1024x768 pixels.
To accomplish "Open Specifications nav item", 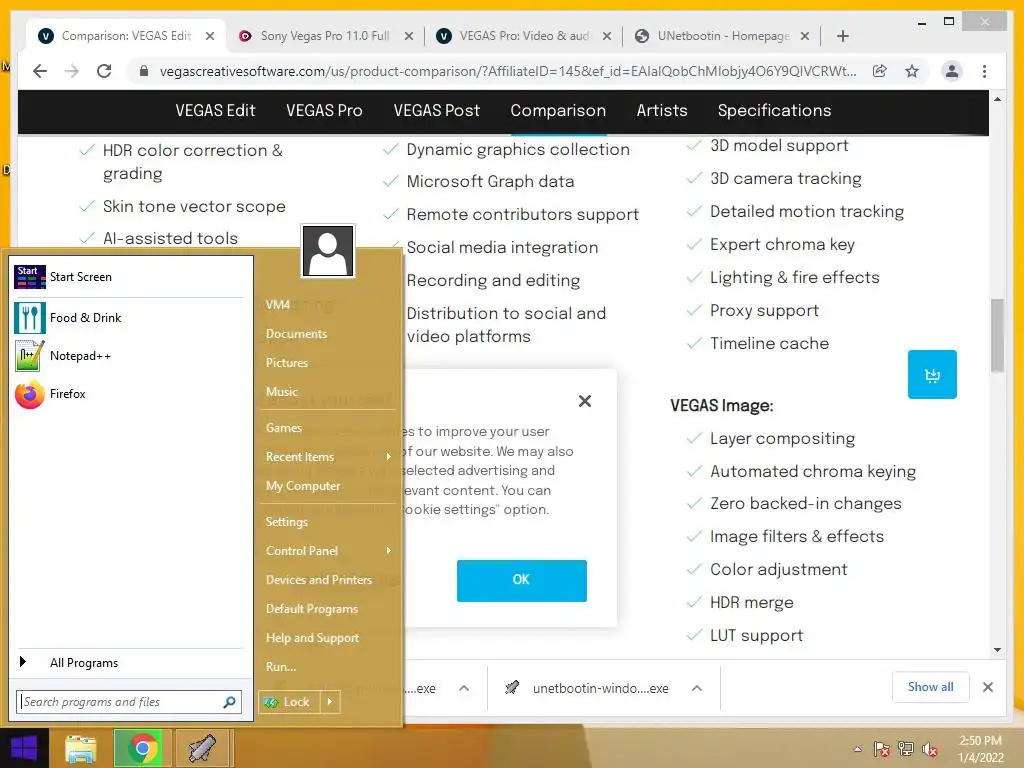I will coord(775,110).
